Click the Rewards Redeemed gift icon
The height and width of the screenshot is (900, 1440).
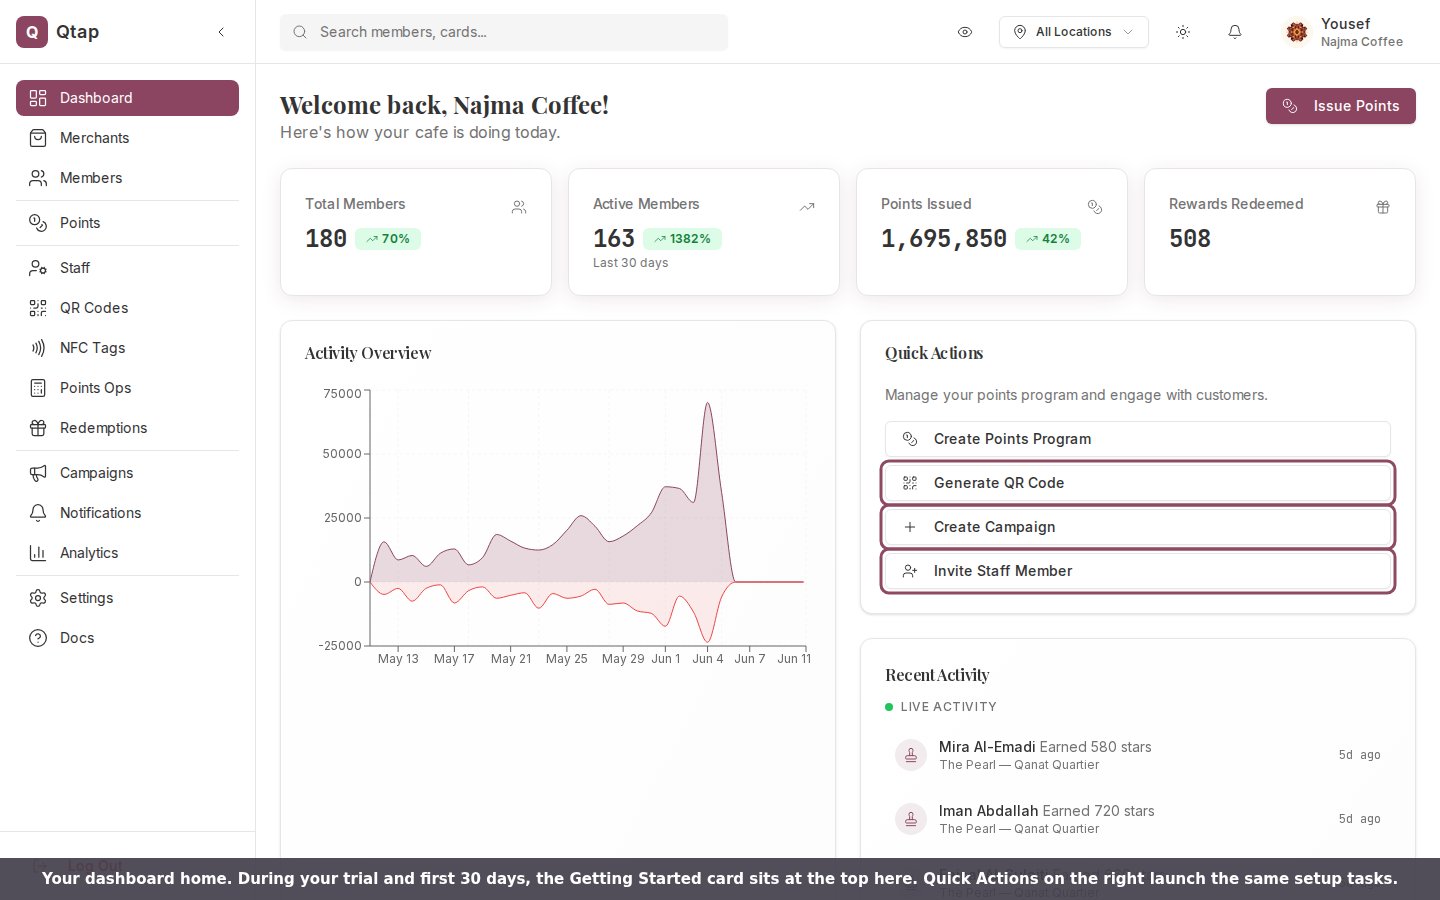[1383, 207]
